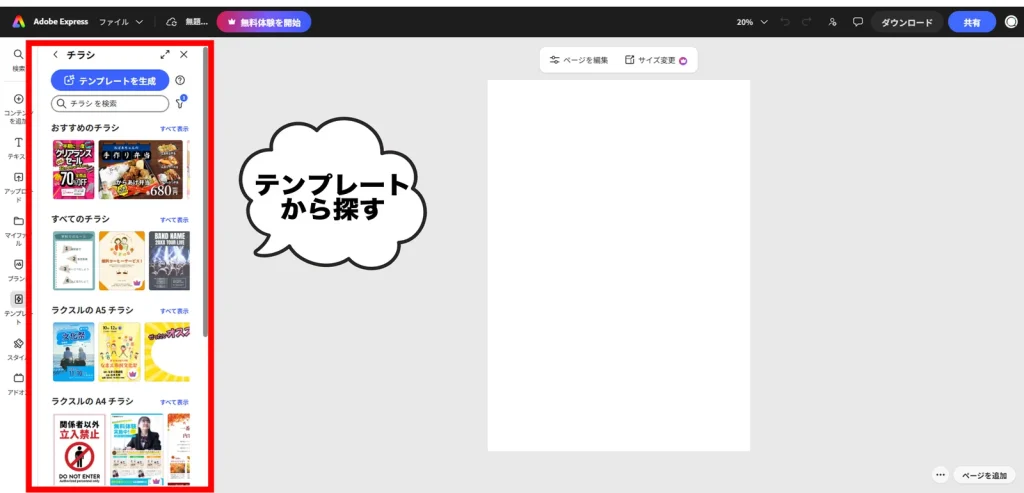Show all in おすすめのチラシ section
Viewport: 1024px width, 493px height.
tap(174, 129)
